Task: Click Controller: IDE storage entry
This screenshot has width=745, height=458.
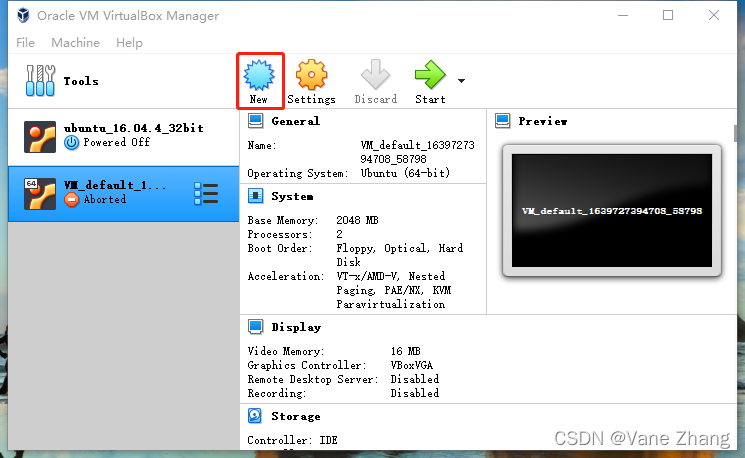Action: click(292, 440)
